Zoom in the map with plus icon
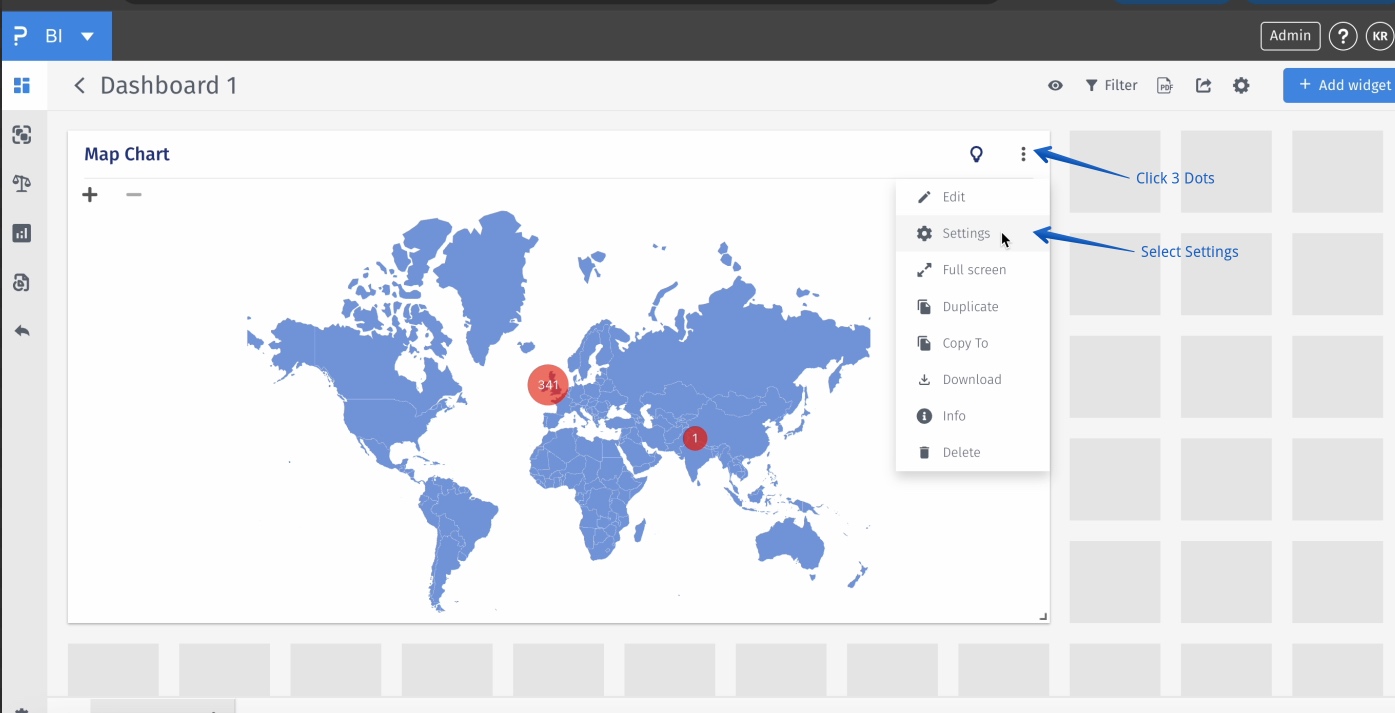This screenshot has width=1395, height=713. coord(90,195)
